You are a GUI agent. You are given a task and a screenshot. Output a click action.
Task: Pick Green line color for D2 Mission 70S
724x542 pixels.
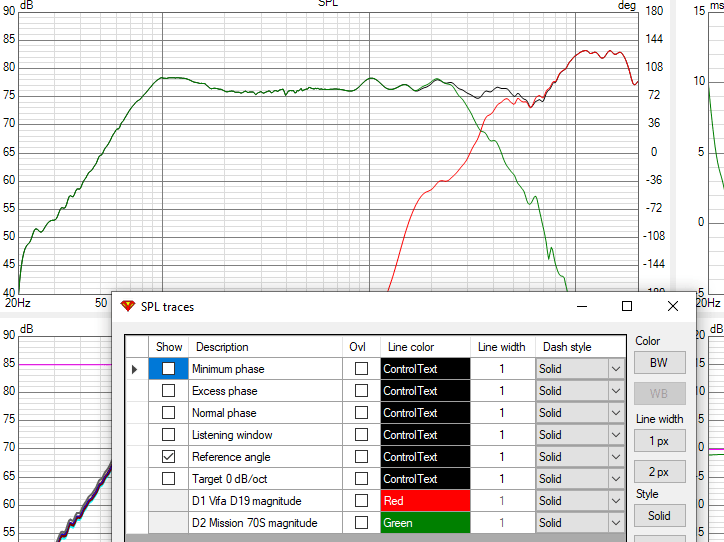coord(425,523)
